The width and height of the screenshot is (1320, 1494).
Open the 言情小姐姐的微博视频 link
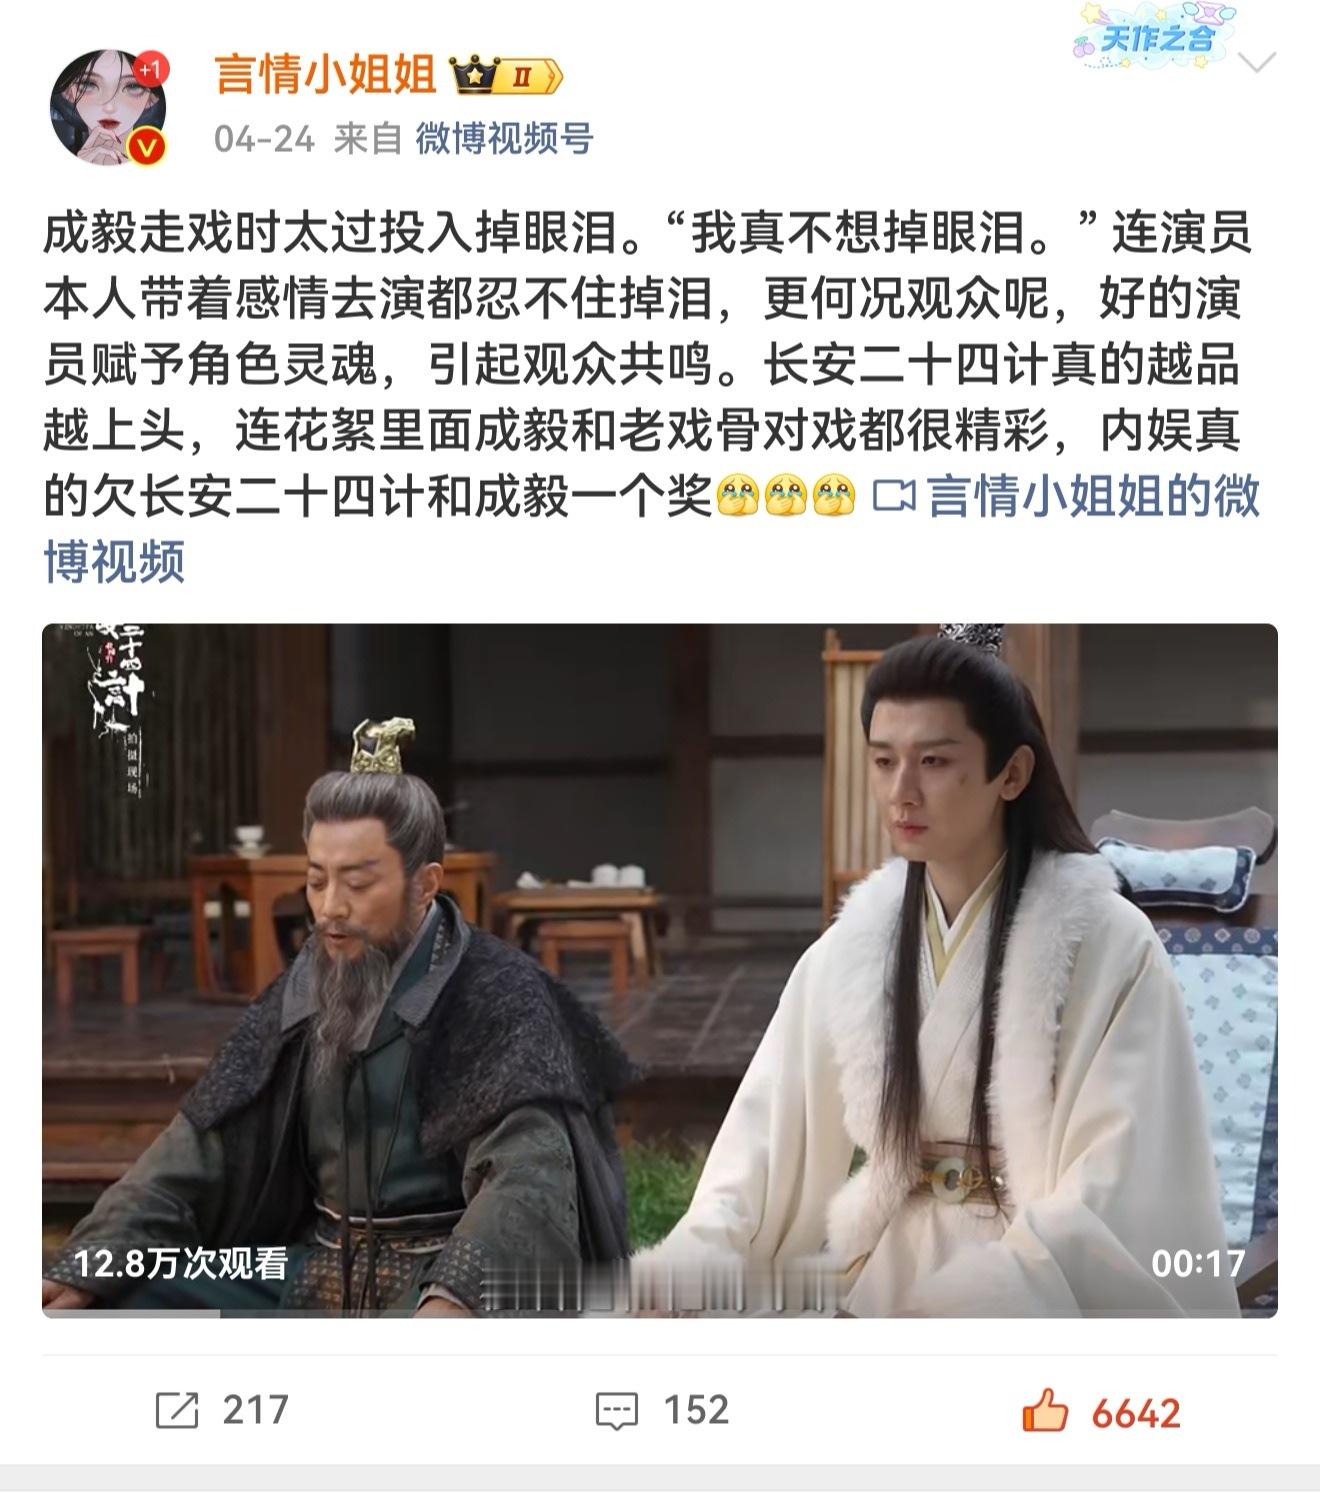(x=651, y=528)
